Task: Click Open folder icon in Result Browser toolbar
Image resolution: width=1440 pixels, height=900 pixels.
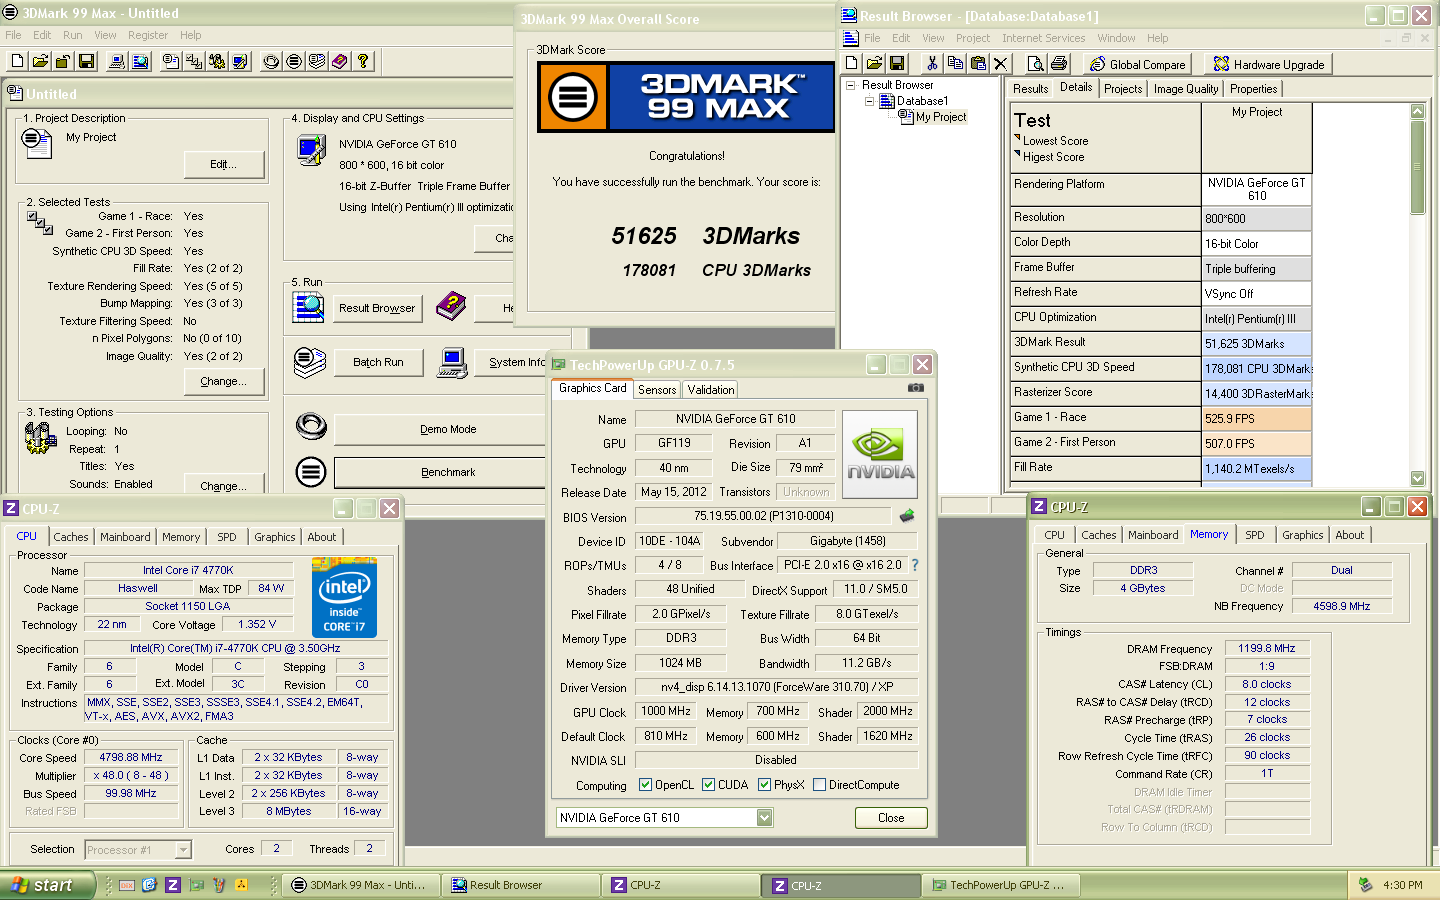Action: pos(874,63)
